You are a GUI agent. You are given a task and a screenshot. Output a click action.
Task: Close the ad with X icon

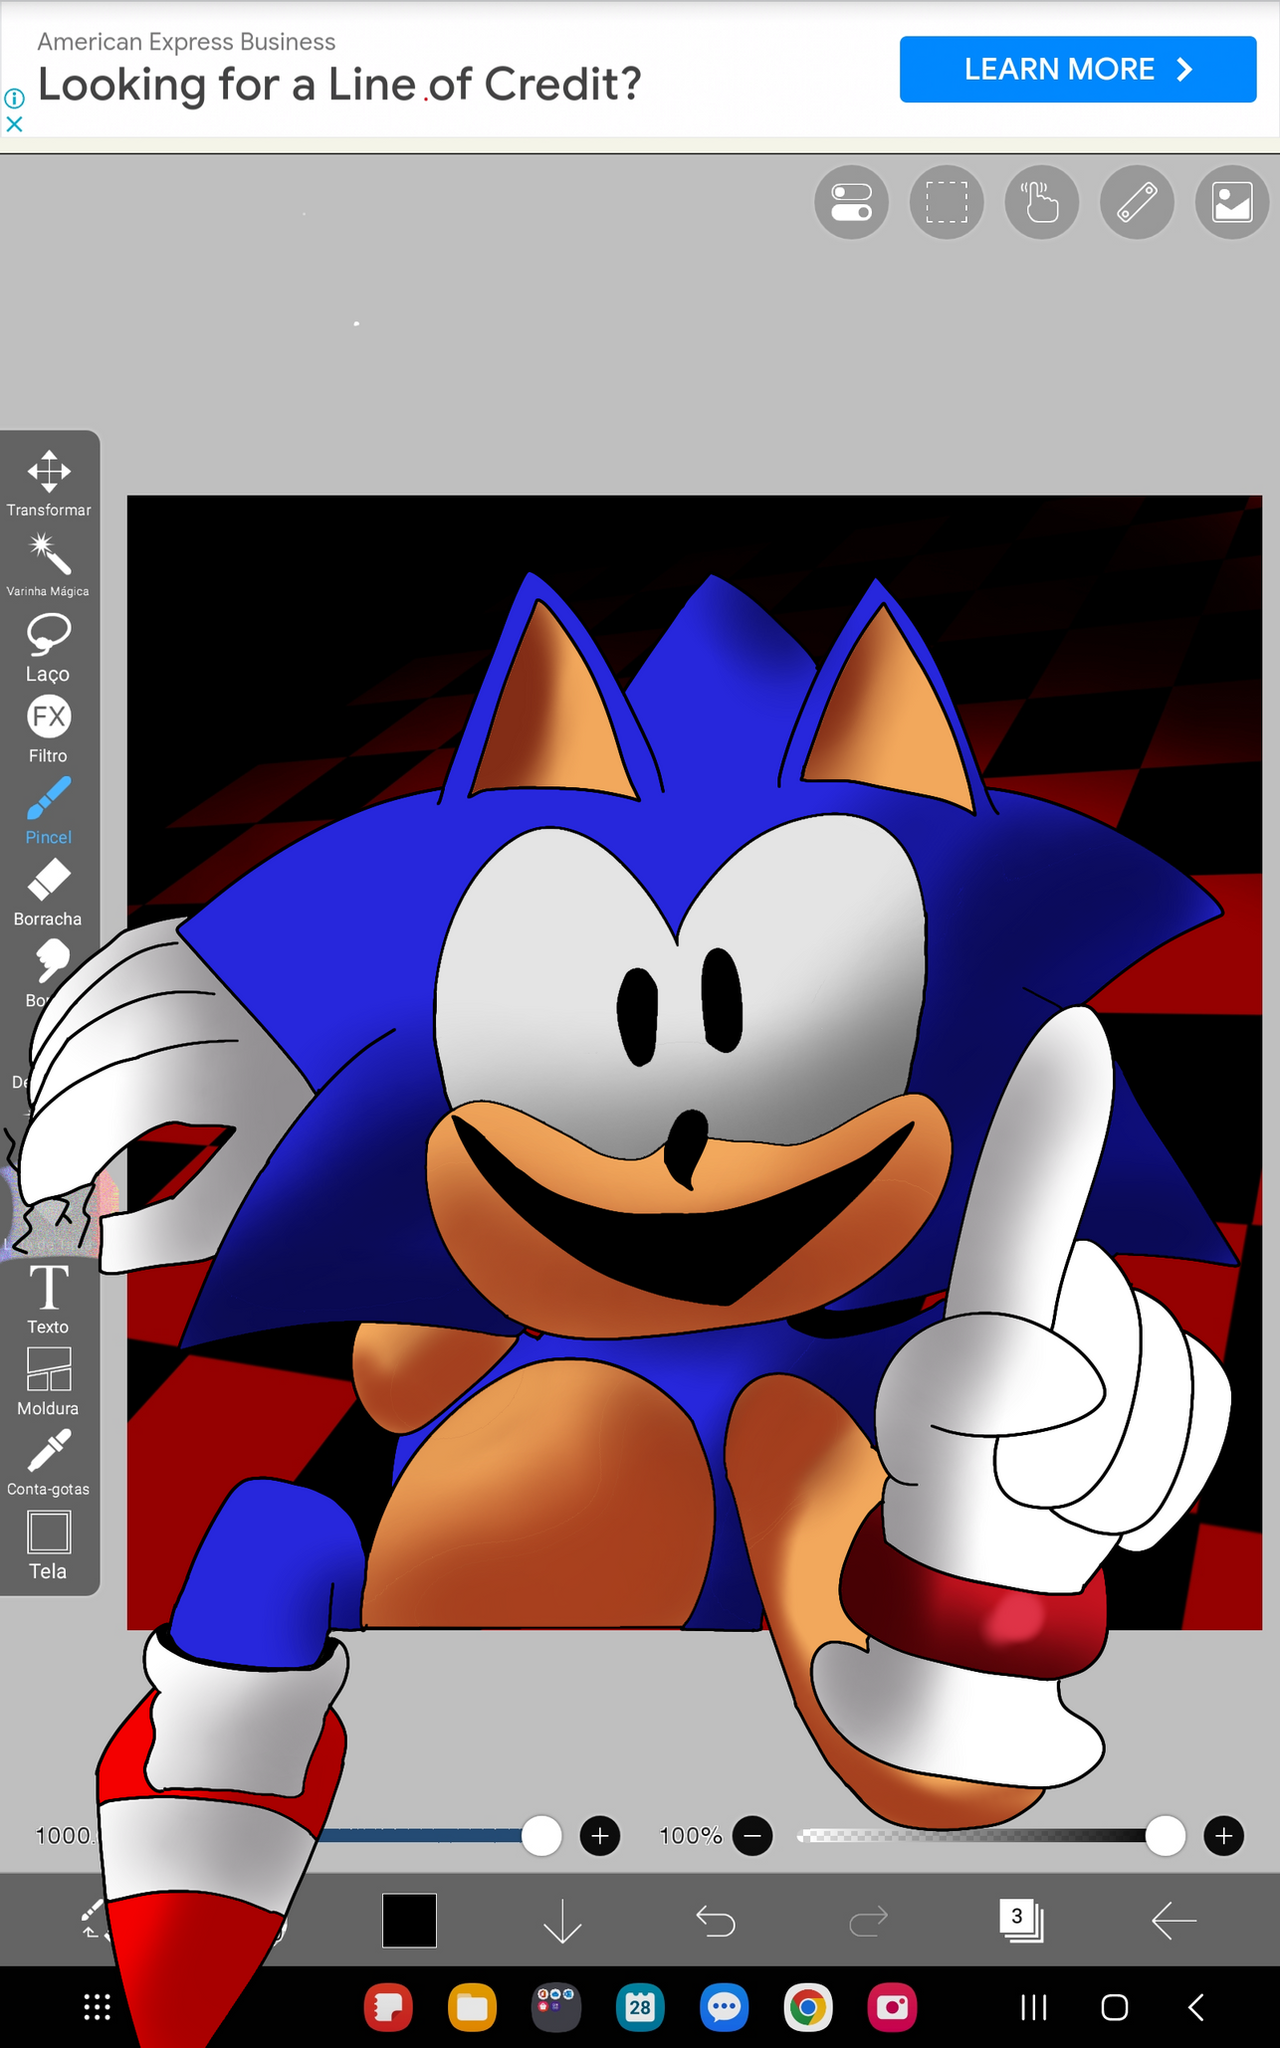[x=14, y=124]
